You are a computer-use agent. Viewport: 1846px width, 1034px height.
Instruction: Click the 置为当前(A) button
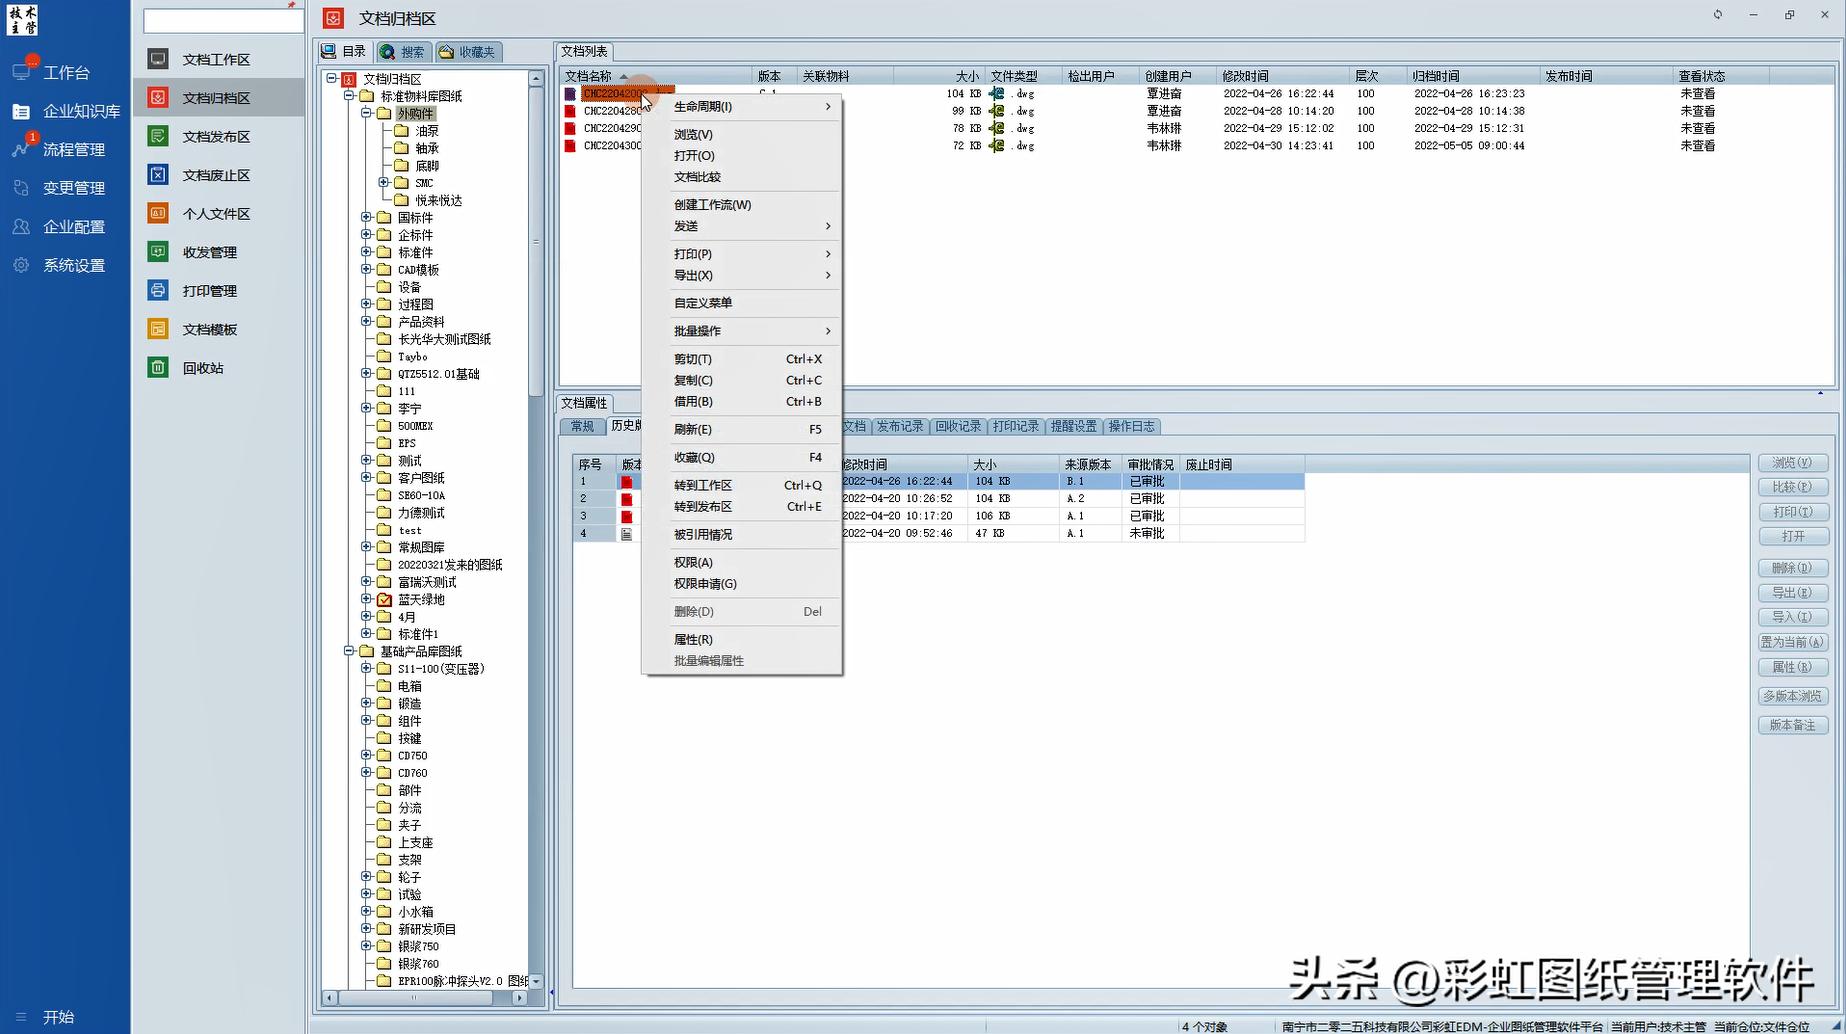1792,642
